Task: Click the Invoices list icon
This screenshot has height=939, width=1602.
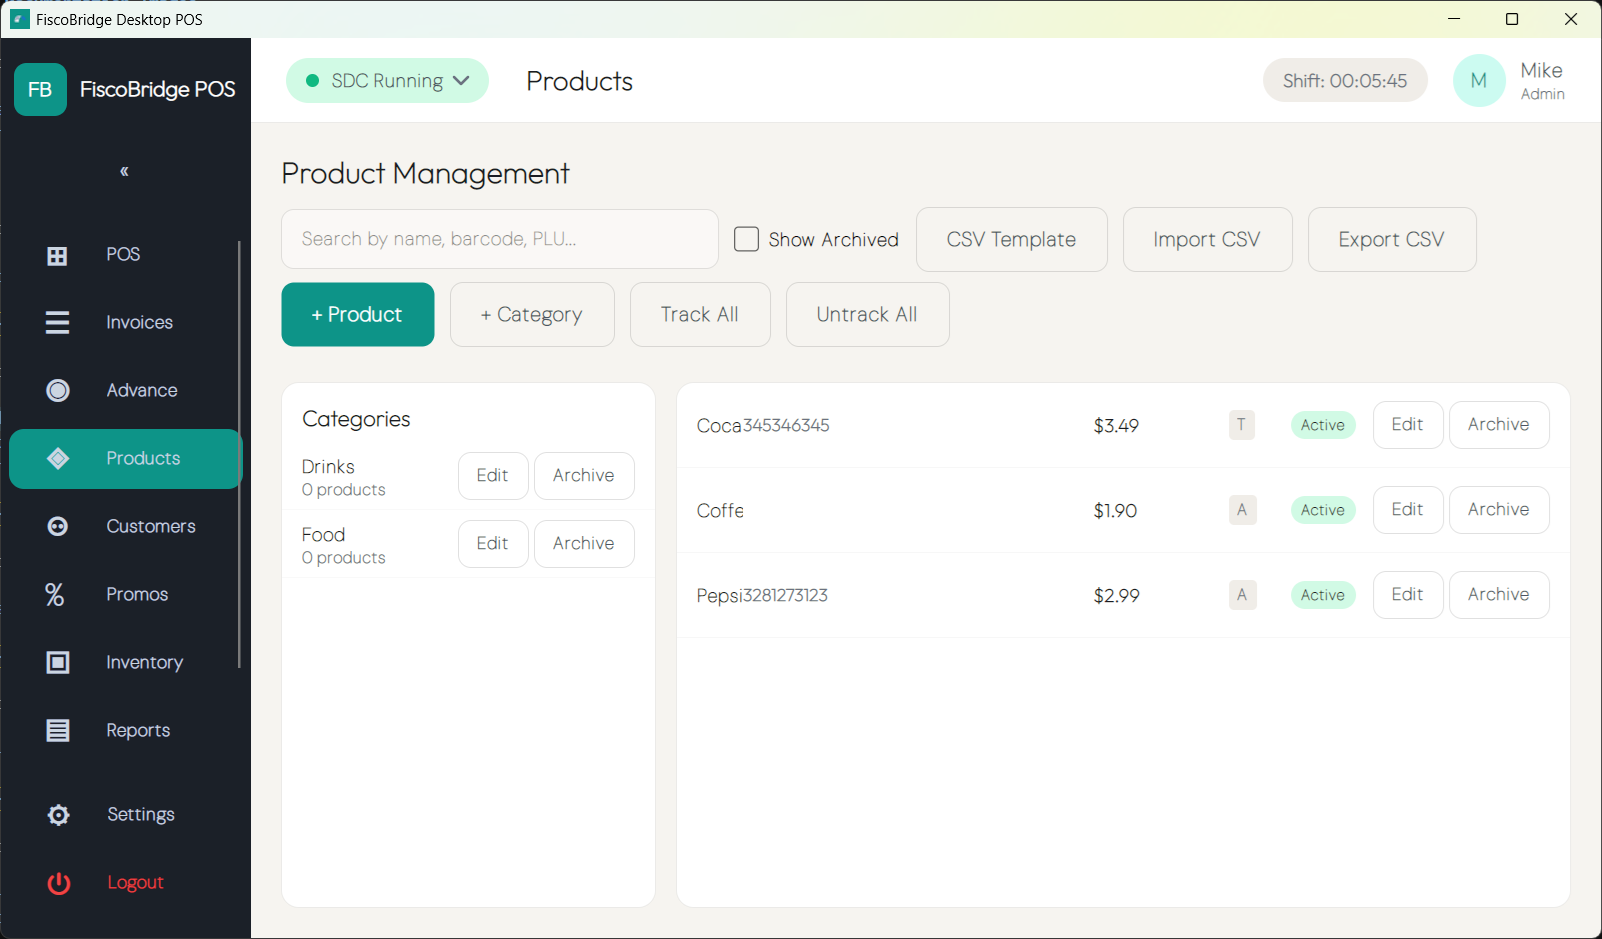Action: [58, 323]
